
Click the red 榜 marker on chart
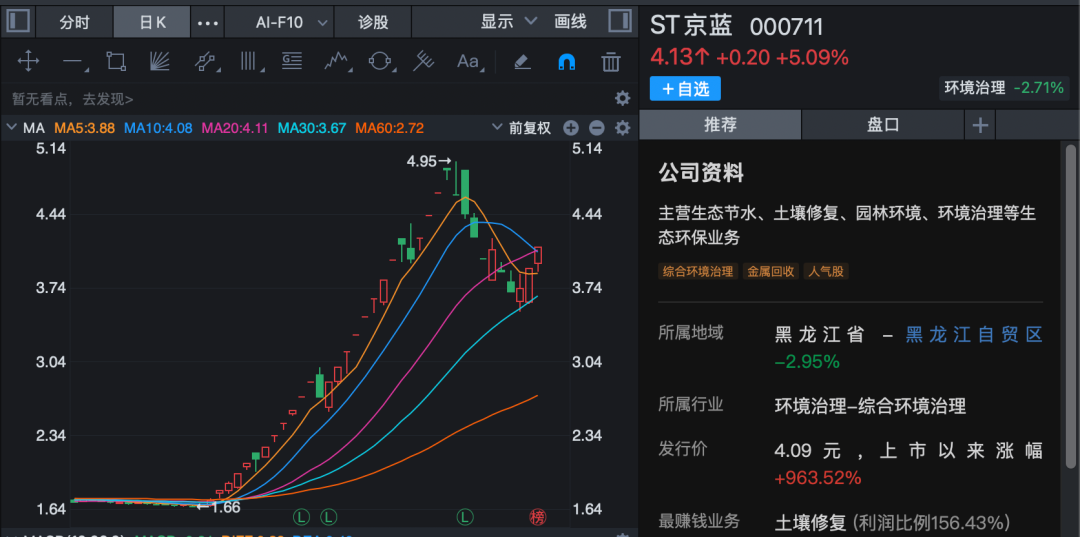pos(538,516)
